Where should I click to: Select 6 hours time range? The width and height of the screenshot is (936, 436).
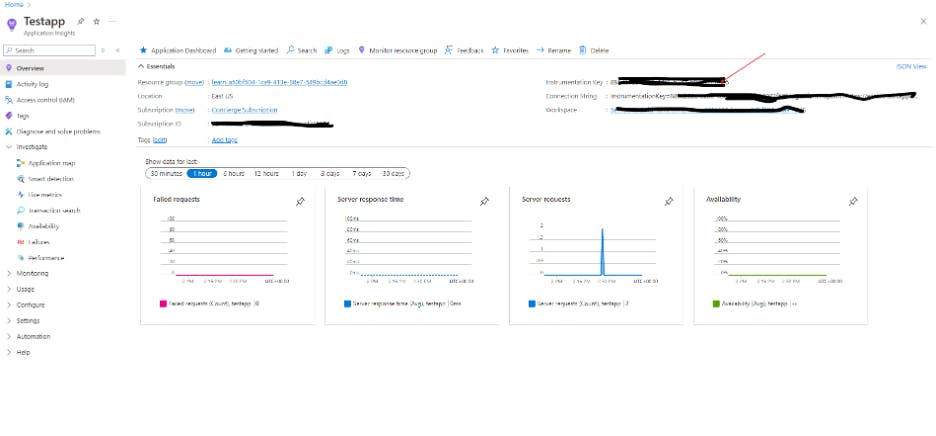(x=234, y=173)
